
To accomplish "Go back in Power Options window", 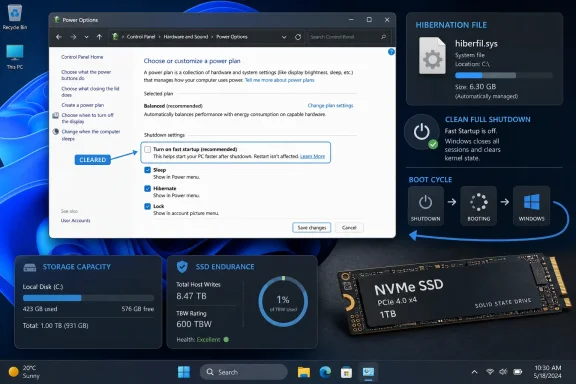I will point(59,37).
